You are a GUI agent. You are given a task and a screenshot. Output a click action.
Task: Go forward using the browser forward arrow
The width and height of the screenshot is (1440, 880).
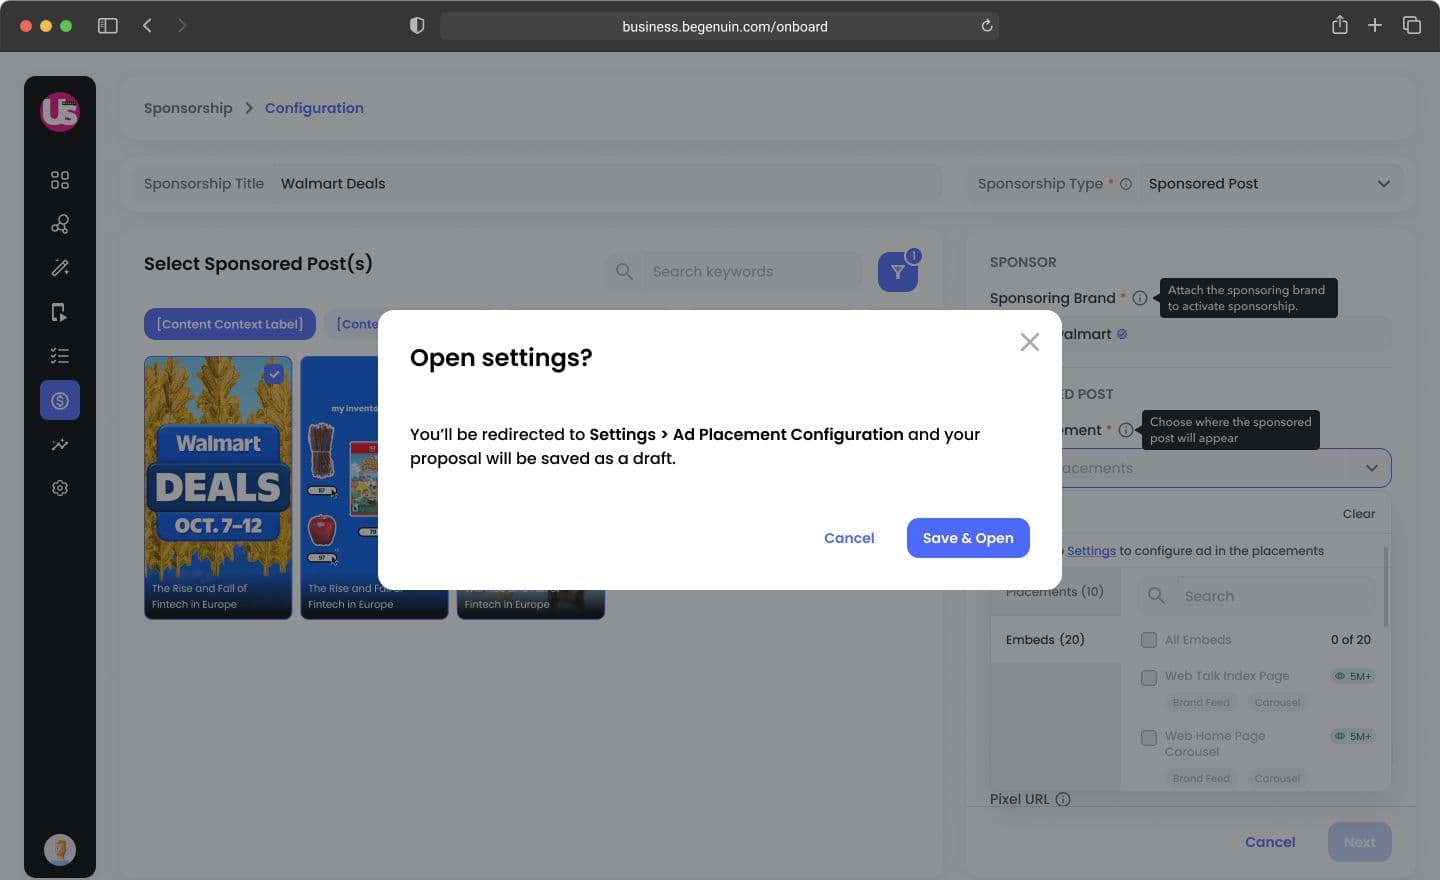182,26
